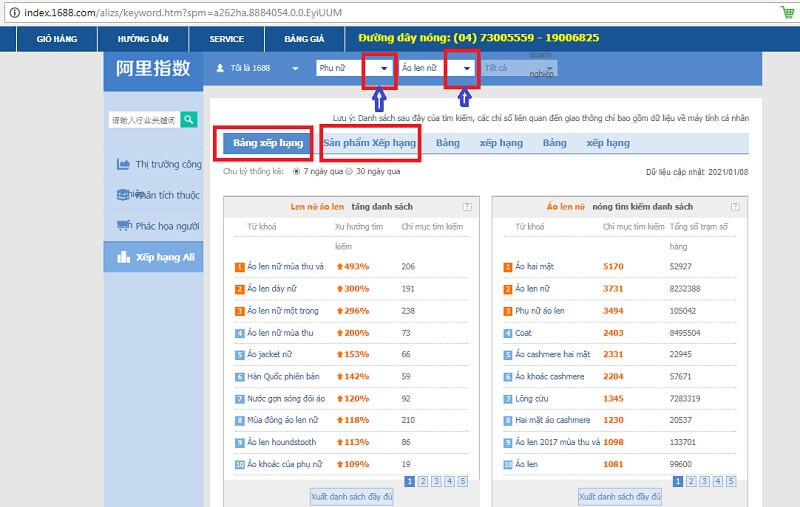Click the green search magnifier button
The width and height of the screenshot is (800, 507).
click(189, 119)
